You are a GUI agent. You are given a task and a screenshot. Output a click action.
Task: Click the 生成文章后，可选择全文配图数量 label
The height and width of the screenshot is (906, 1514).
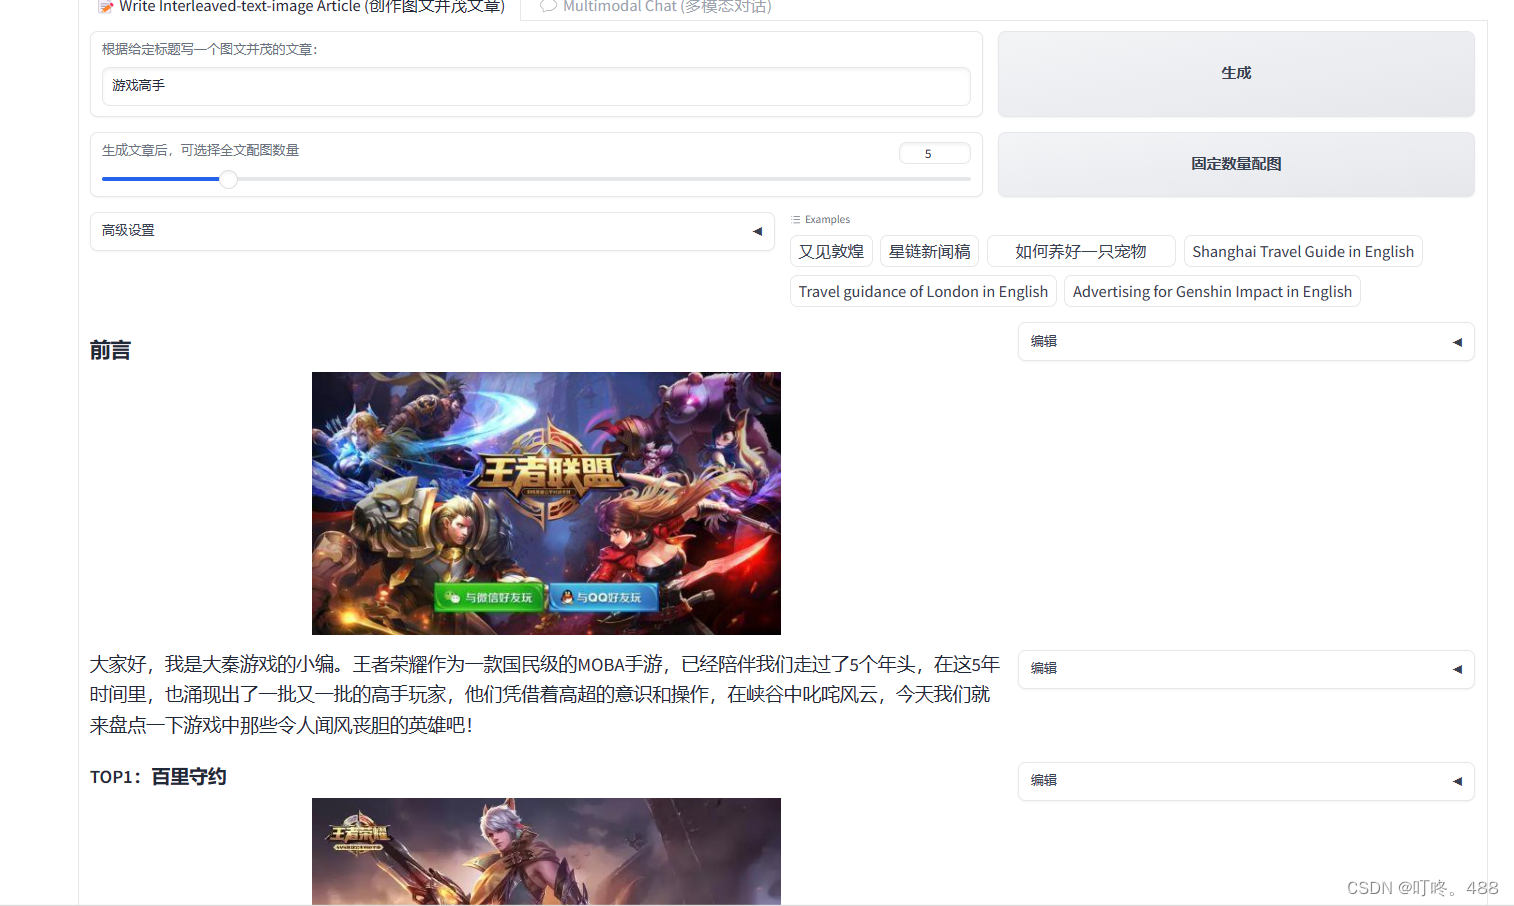pos(200,150)
